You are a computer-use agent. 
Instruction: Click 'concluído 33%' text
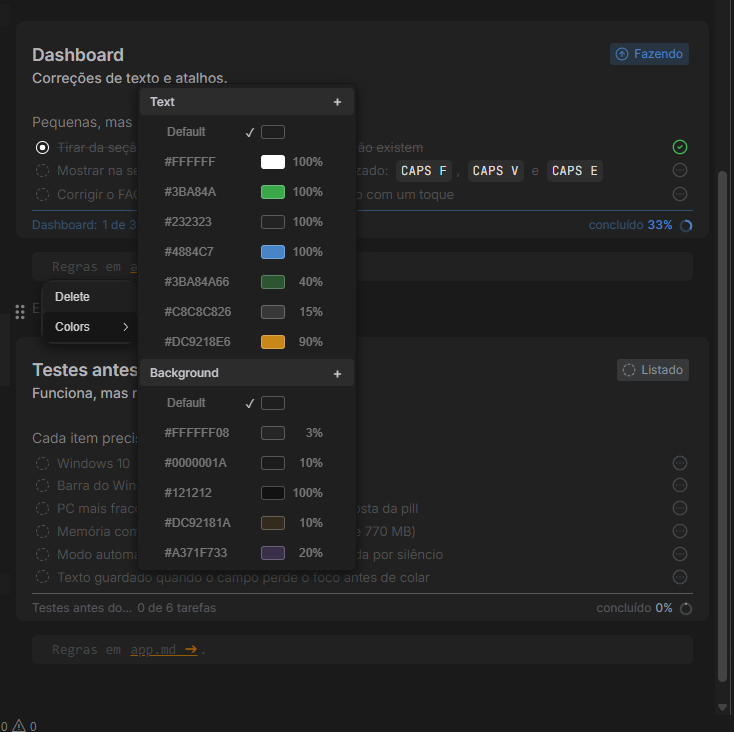(630, 225)
